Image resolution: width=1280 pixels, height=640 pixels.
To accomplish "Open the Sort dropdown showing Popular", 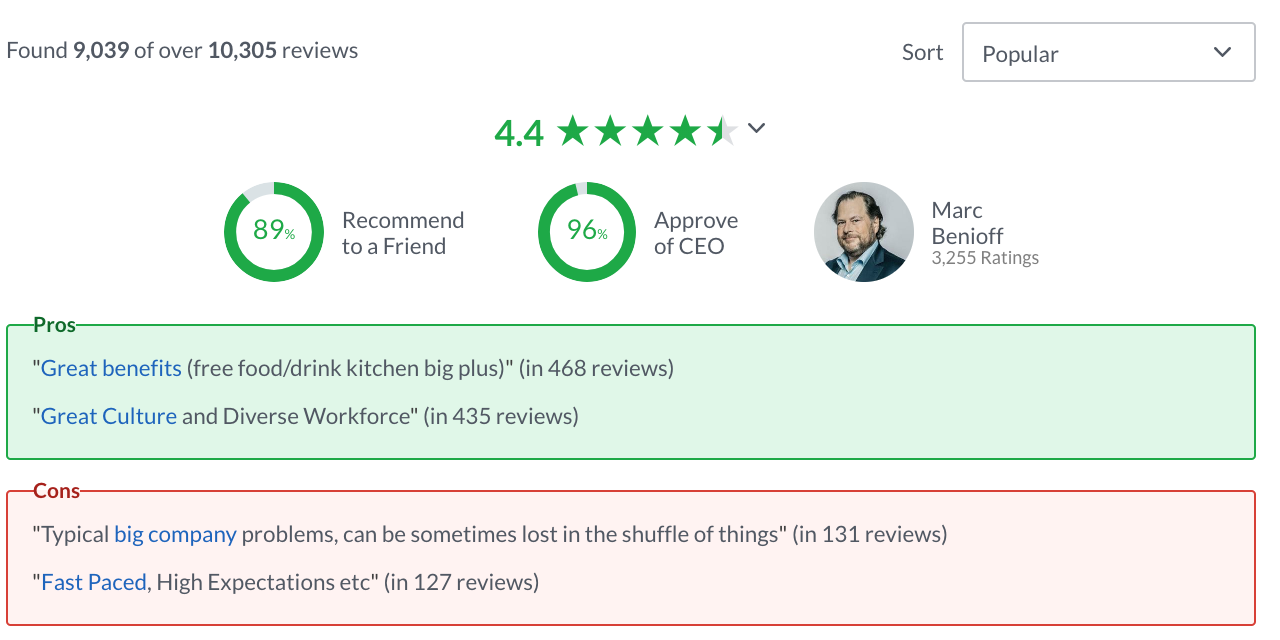I will [x=1108, y=53].
